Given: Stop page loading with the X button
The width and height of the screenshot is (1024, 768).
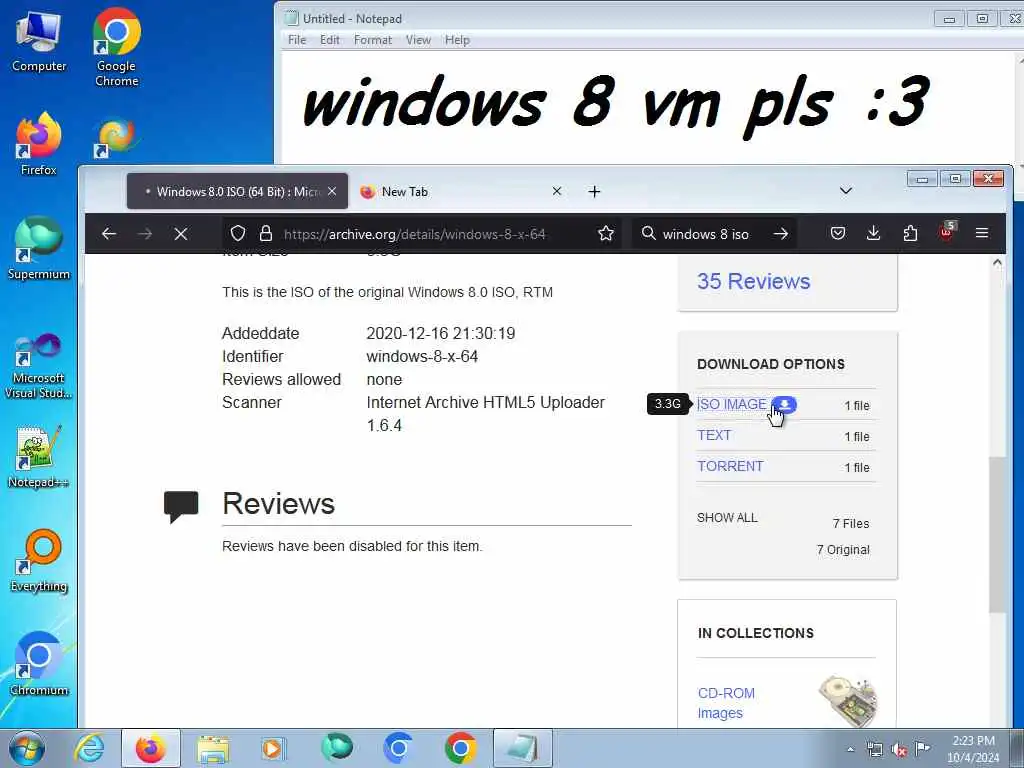Looking at the screenshot, I should pyautogui.click(x=181, y=234).
